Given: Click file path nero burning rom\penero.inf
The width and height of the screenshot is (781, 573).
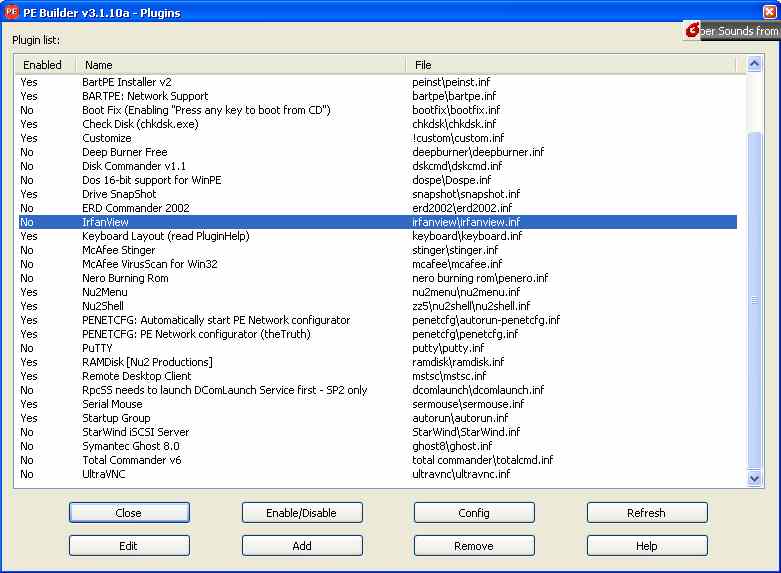Looking at the screenshot, I should tap(480, 278).
